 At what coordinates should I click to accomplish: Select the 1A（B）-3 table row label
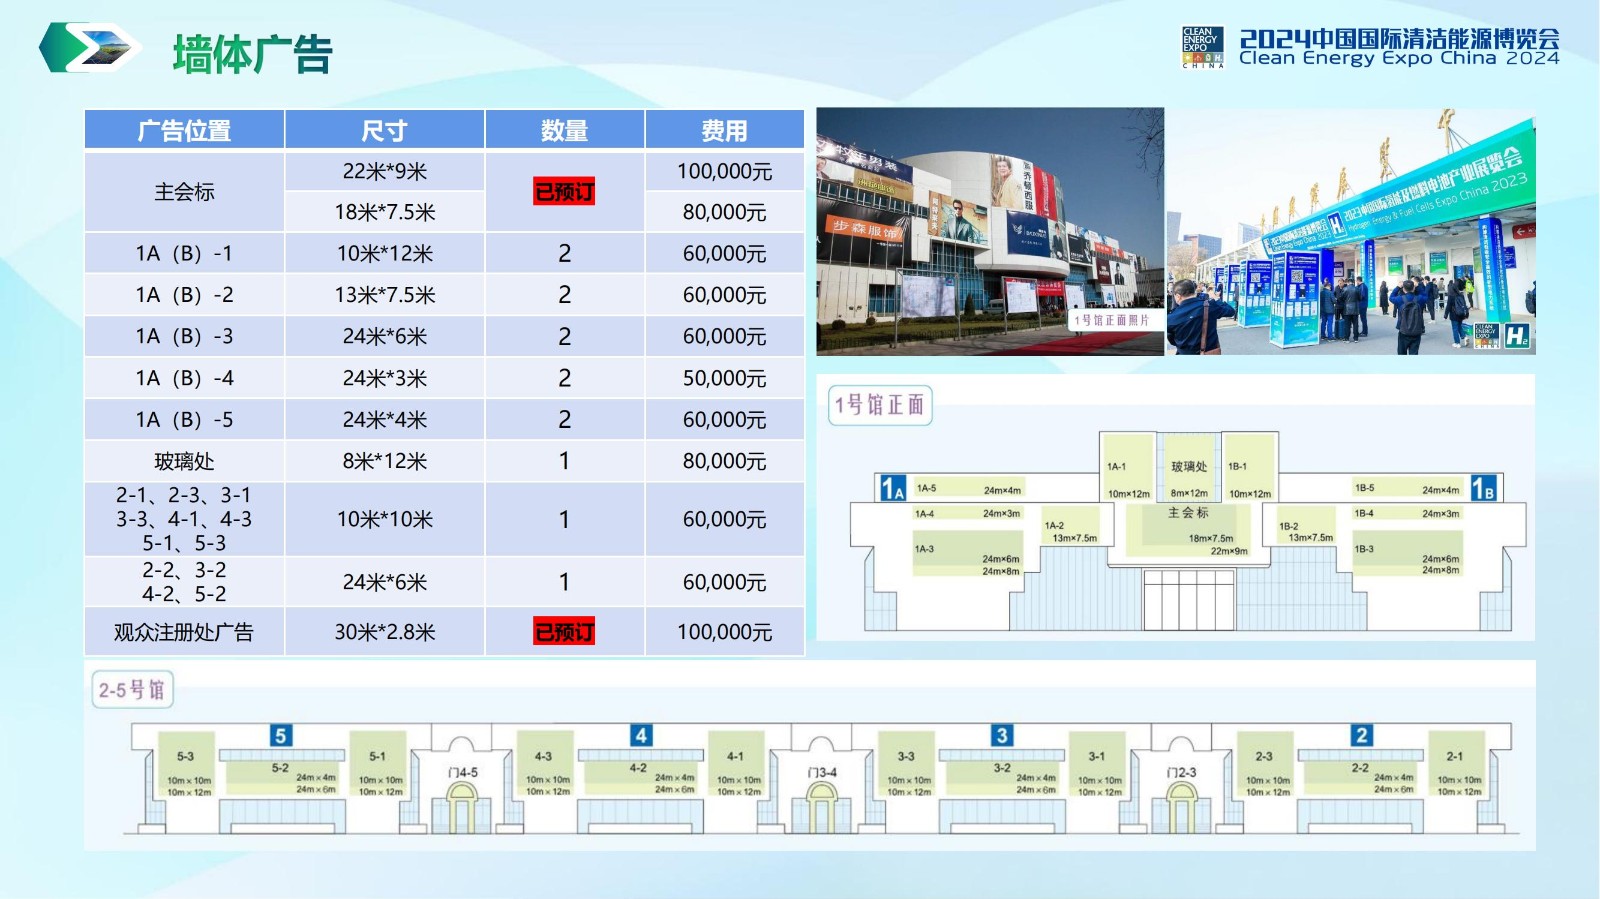point(184,336)
